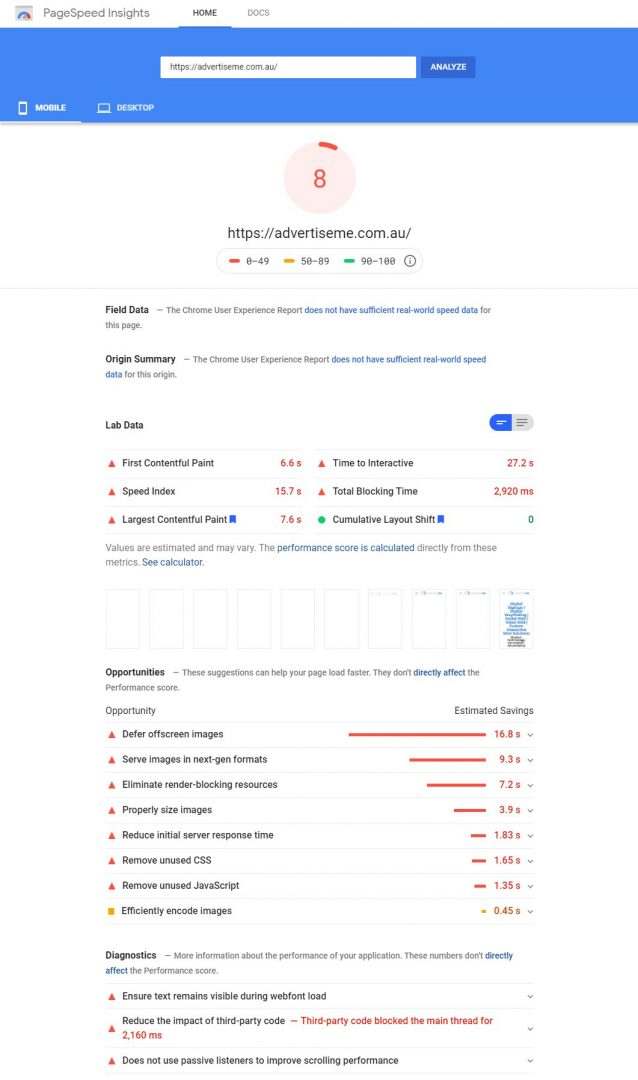Click the PageSpeed Insights logo icon
Image resolution: width=638 pixels, height=1080 pixels.
24,13
